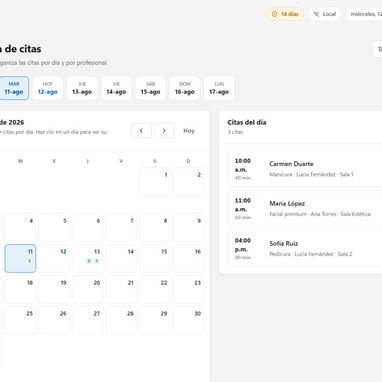This screenshot has width=382, height=382.
Task: Select day 7 in the calendar
Action: [121, 227]
